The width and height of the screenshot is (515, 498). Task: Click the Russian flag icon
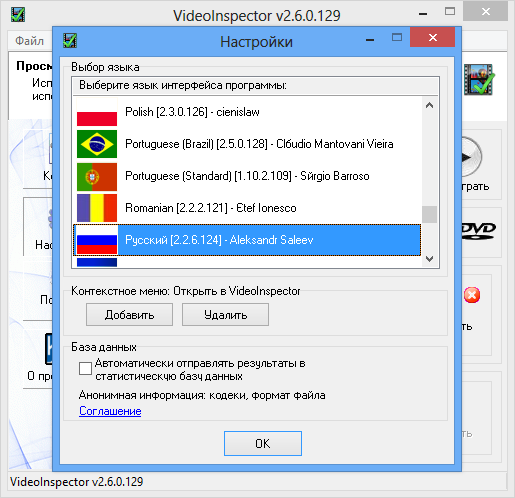(97, 240)
